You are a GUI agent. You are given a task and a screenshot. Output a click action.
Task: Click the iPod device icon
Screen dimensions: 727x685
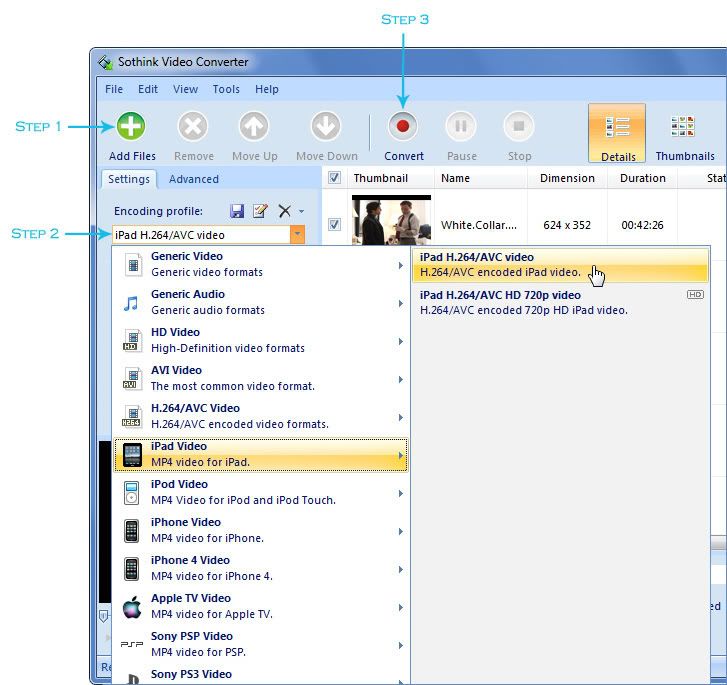pyautogui.click(x=132, y=493)
